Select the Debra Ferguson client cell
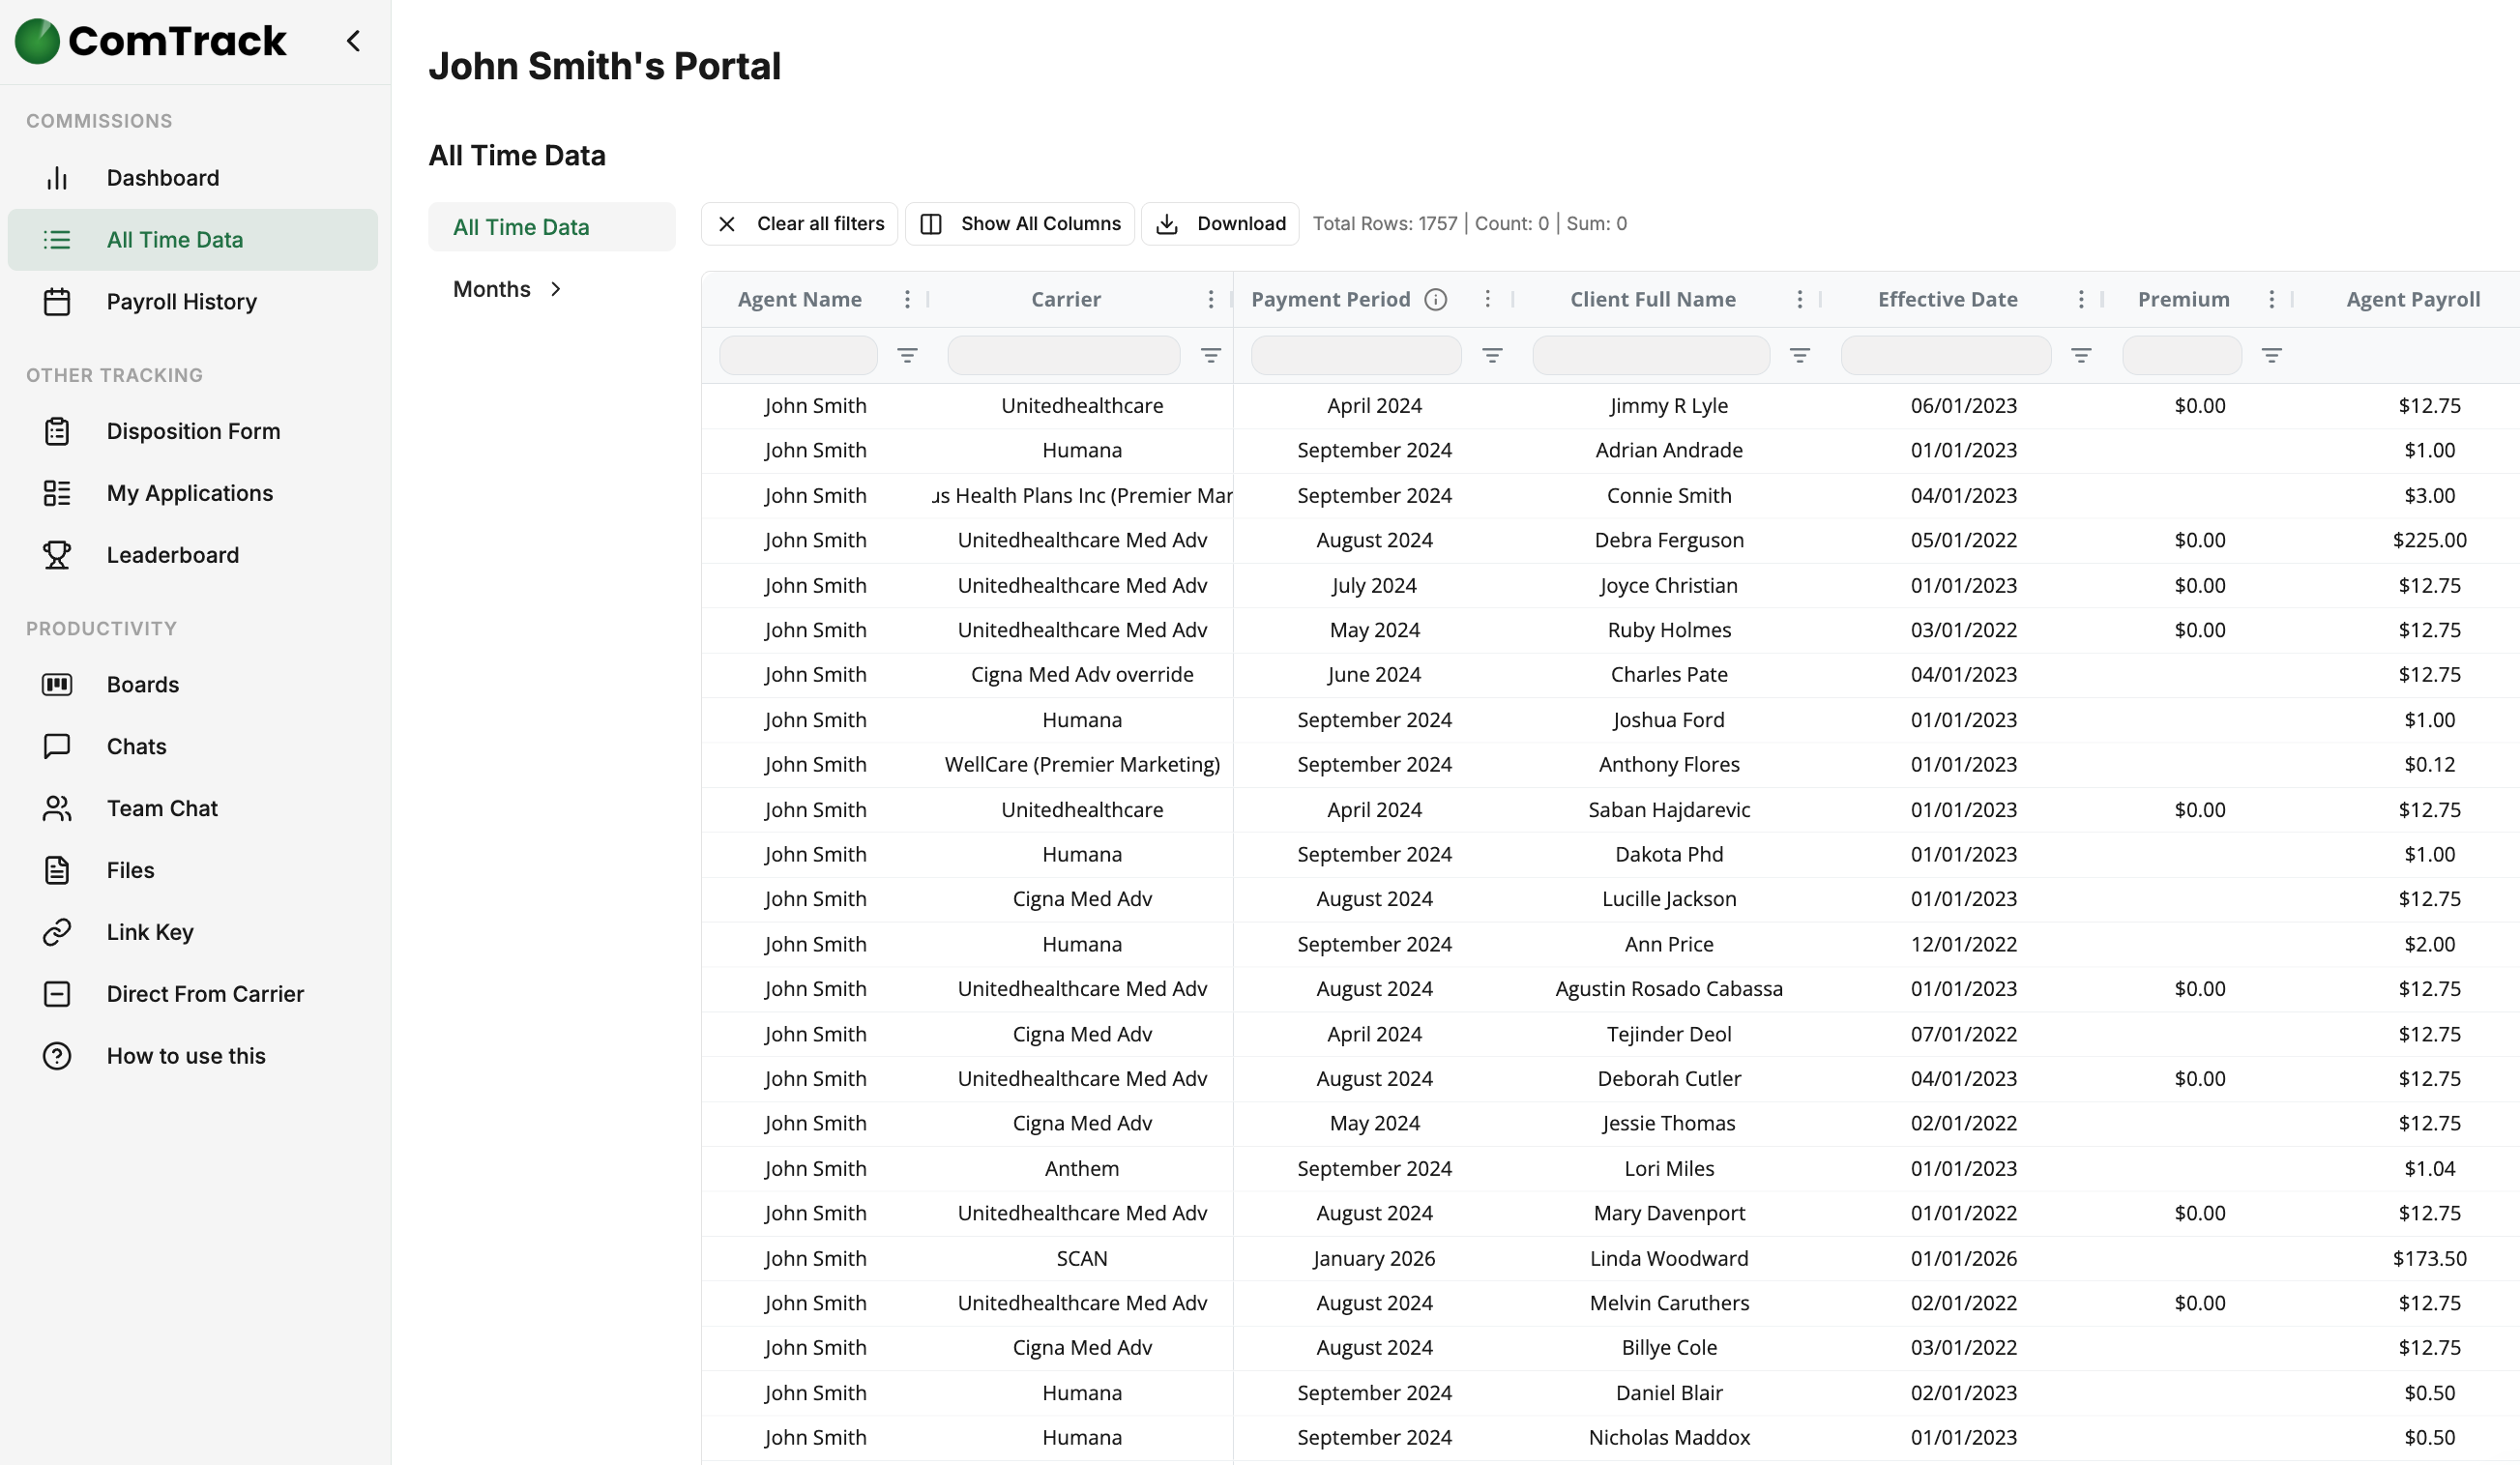 coord(1669,541)
